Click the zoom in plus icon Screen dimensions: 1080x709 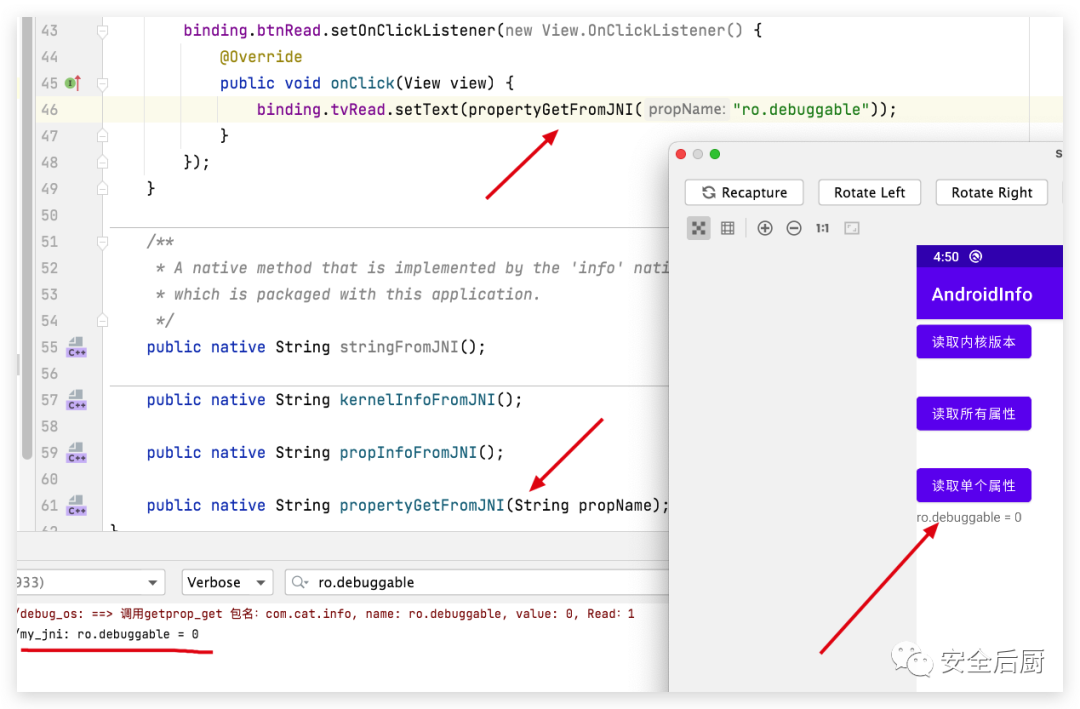point(765,228)
